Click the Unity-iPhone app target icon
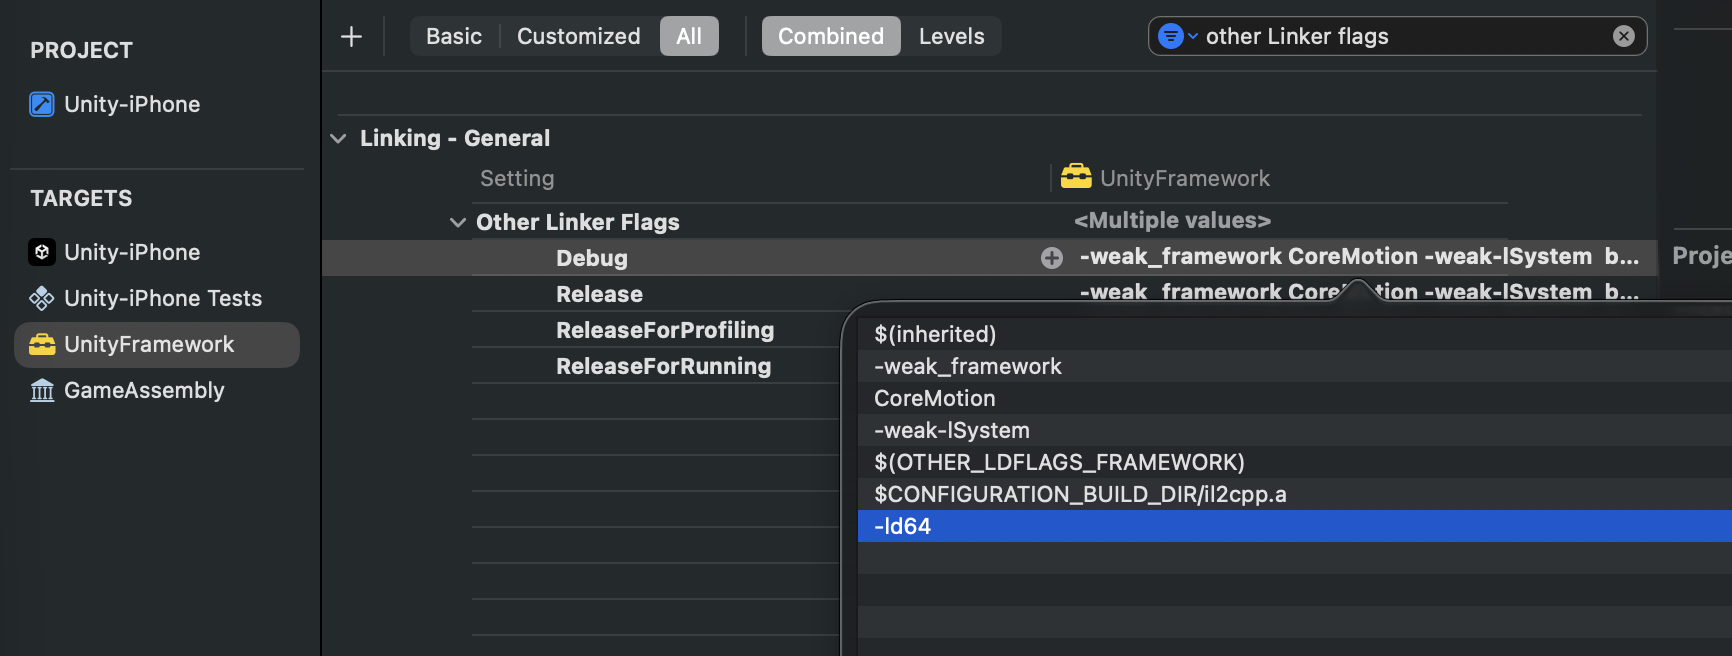The image size is (1732, 656). click(x=42, y=252)
